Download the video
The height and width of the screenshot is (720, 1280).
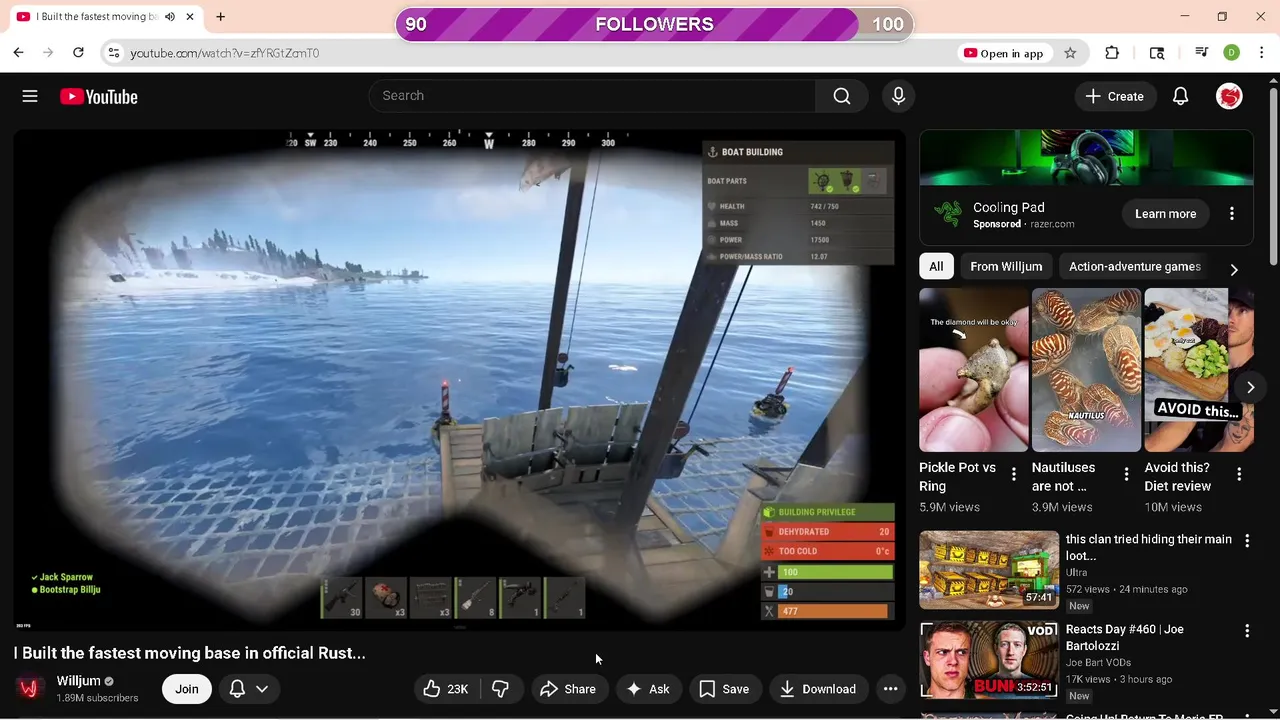pos(818,689)
